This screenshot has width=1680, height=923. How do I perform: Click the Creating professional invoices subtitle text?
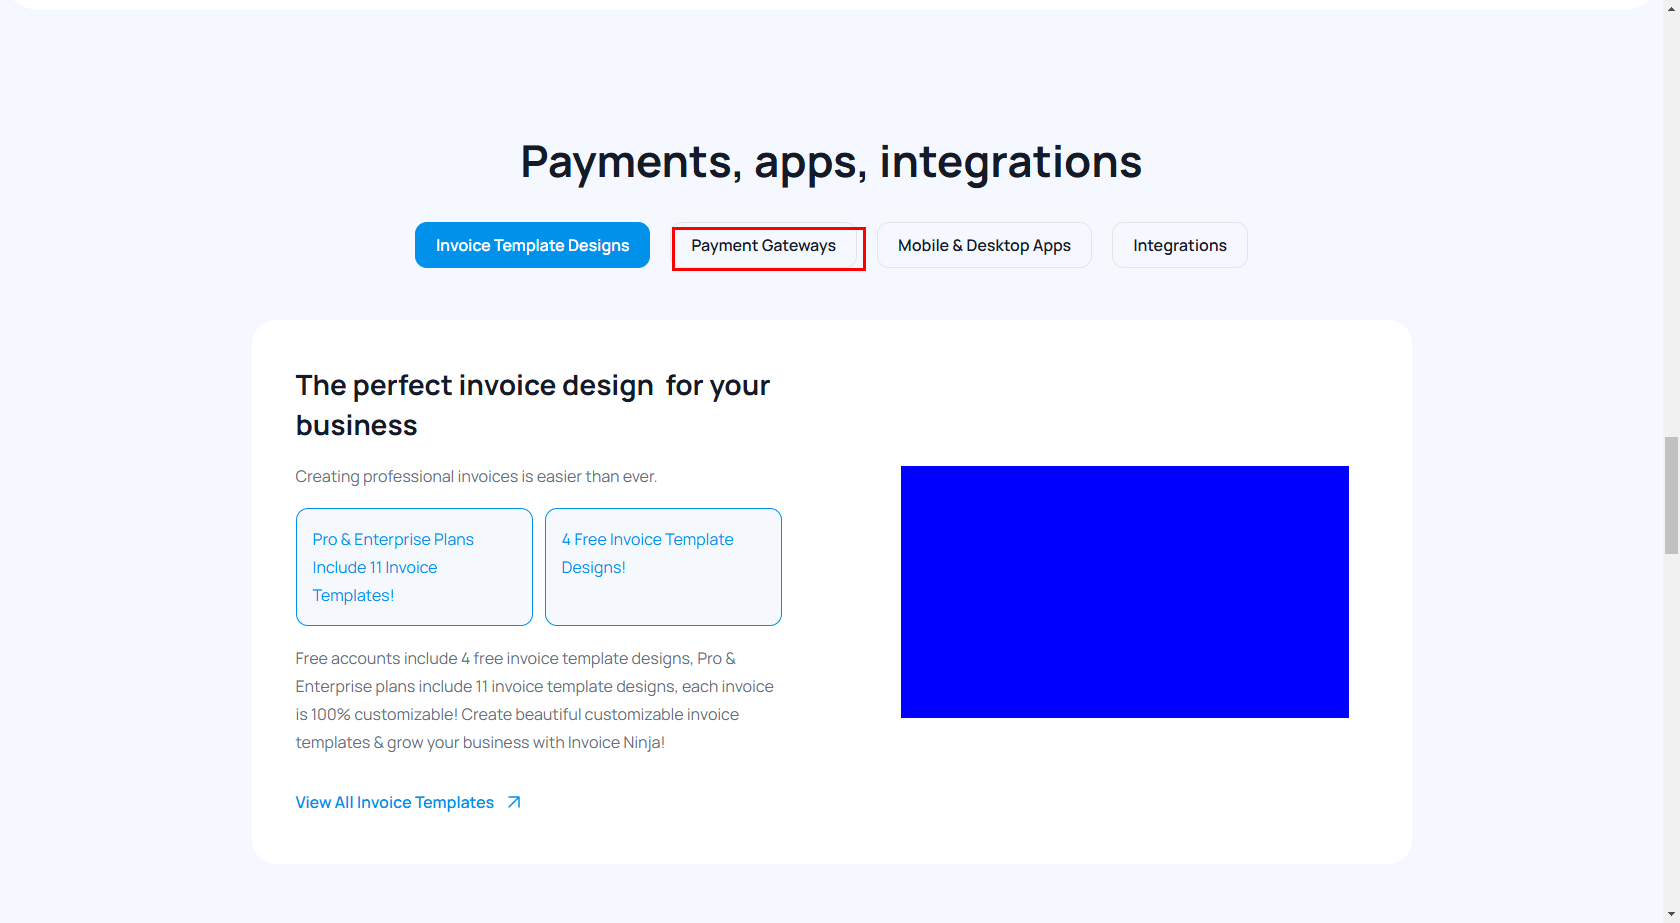476,476
